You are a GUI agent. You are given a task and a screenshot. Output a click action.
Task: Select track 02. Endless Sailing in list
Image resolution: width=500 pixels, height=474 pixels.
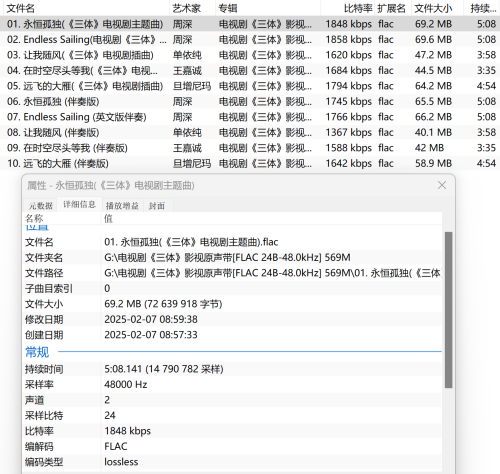(250, 39)
